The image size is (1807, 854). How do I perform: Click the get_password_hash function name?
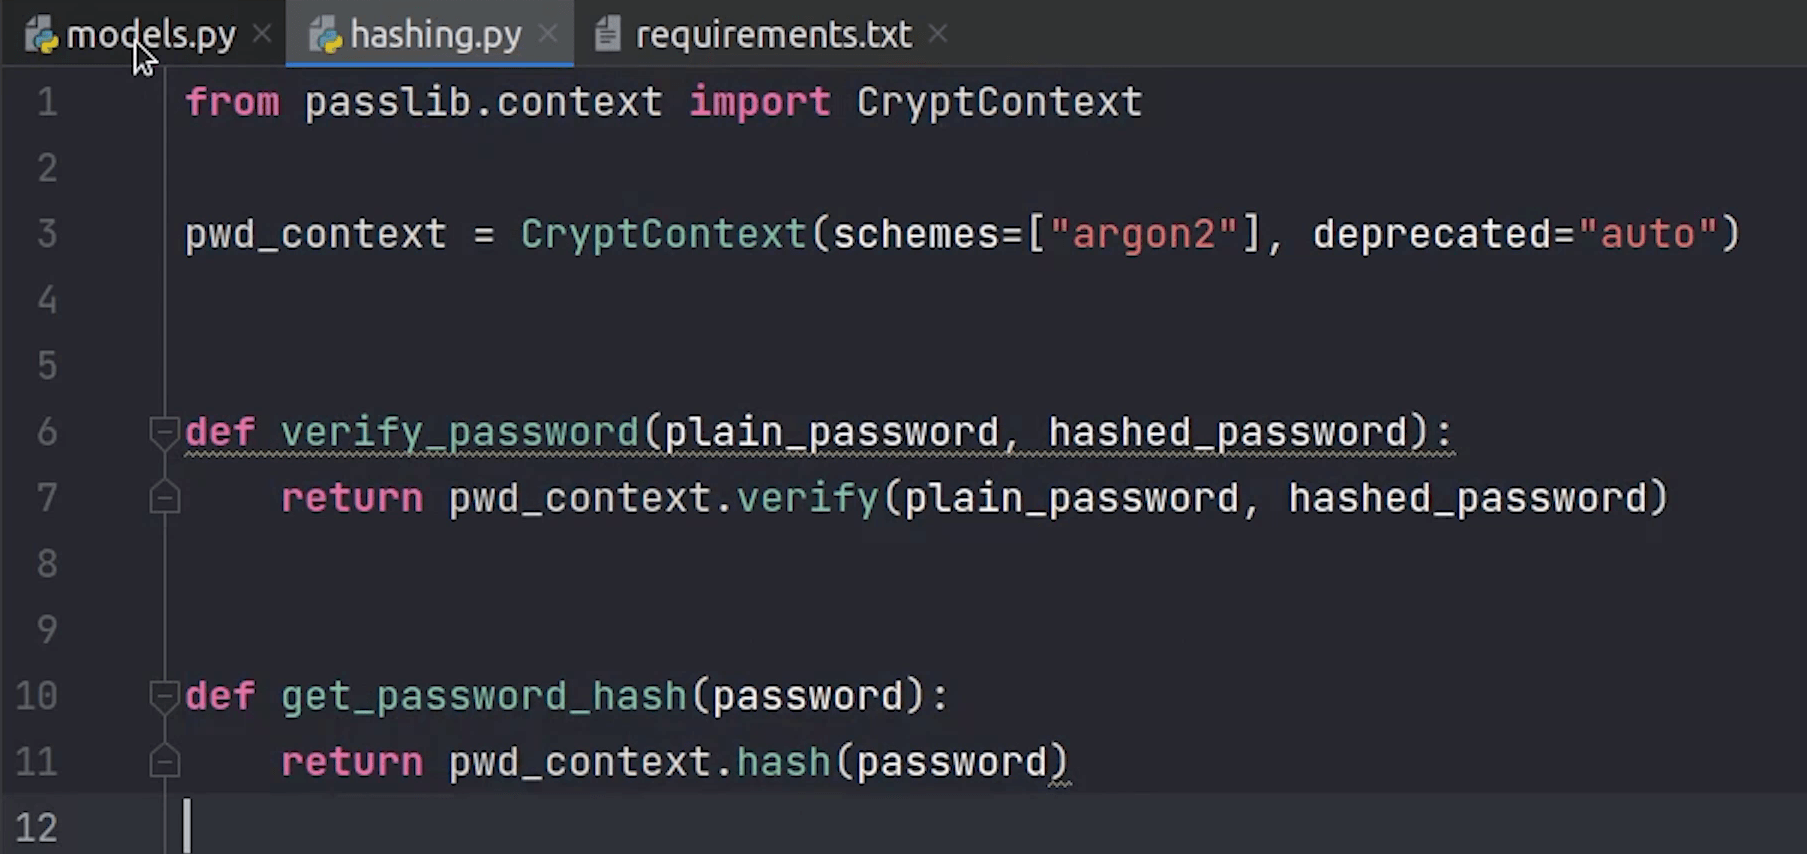[483, 696]
